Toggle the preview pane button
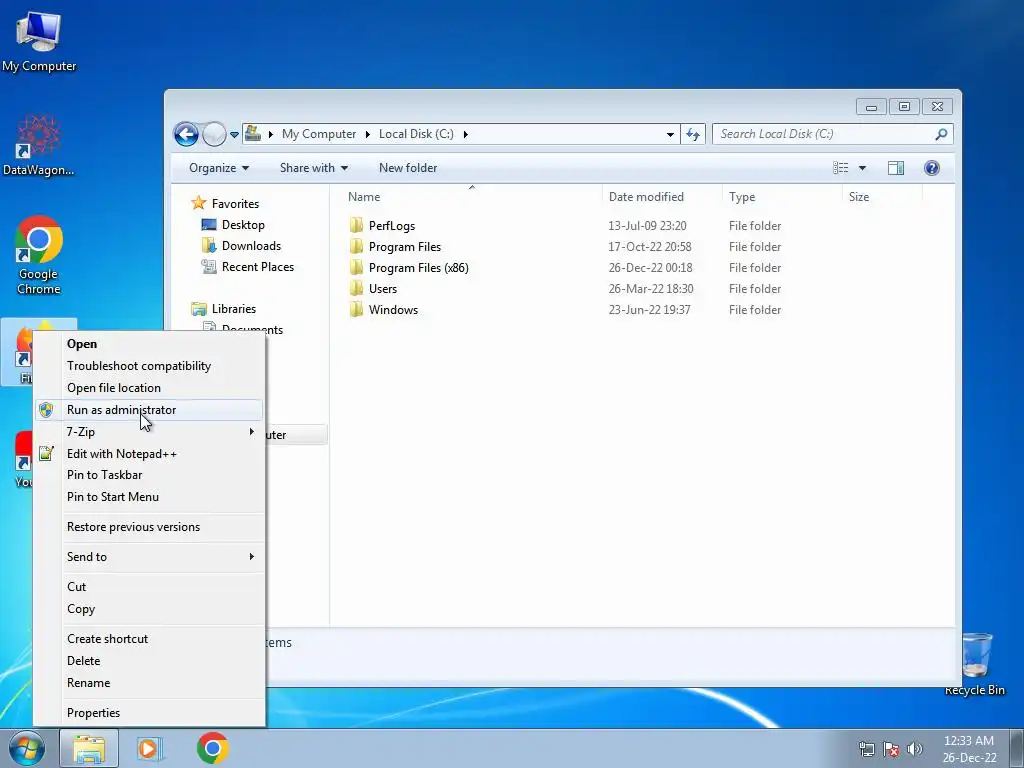Image resolution: width=1024 pixels, height=768 pixels. [x=896, y=168]
